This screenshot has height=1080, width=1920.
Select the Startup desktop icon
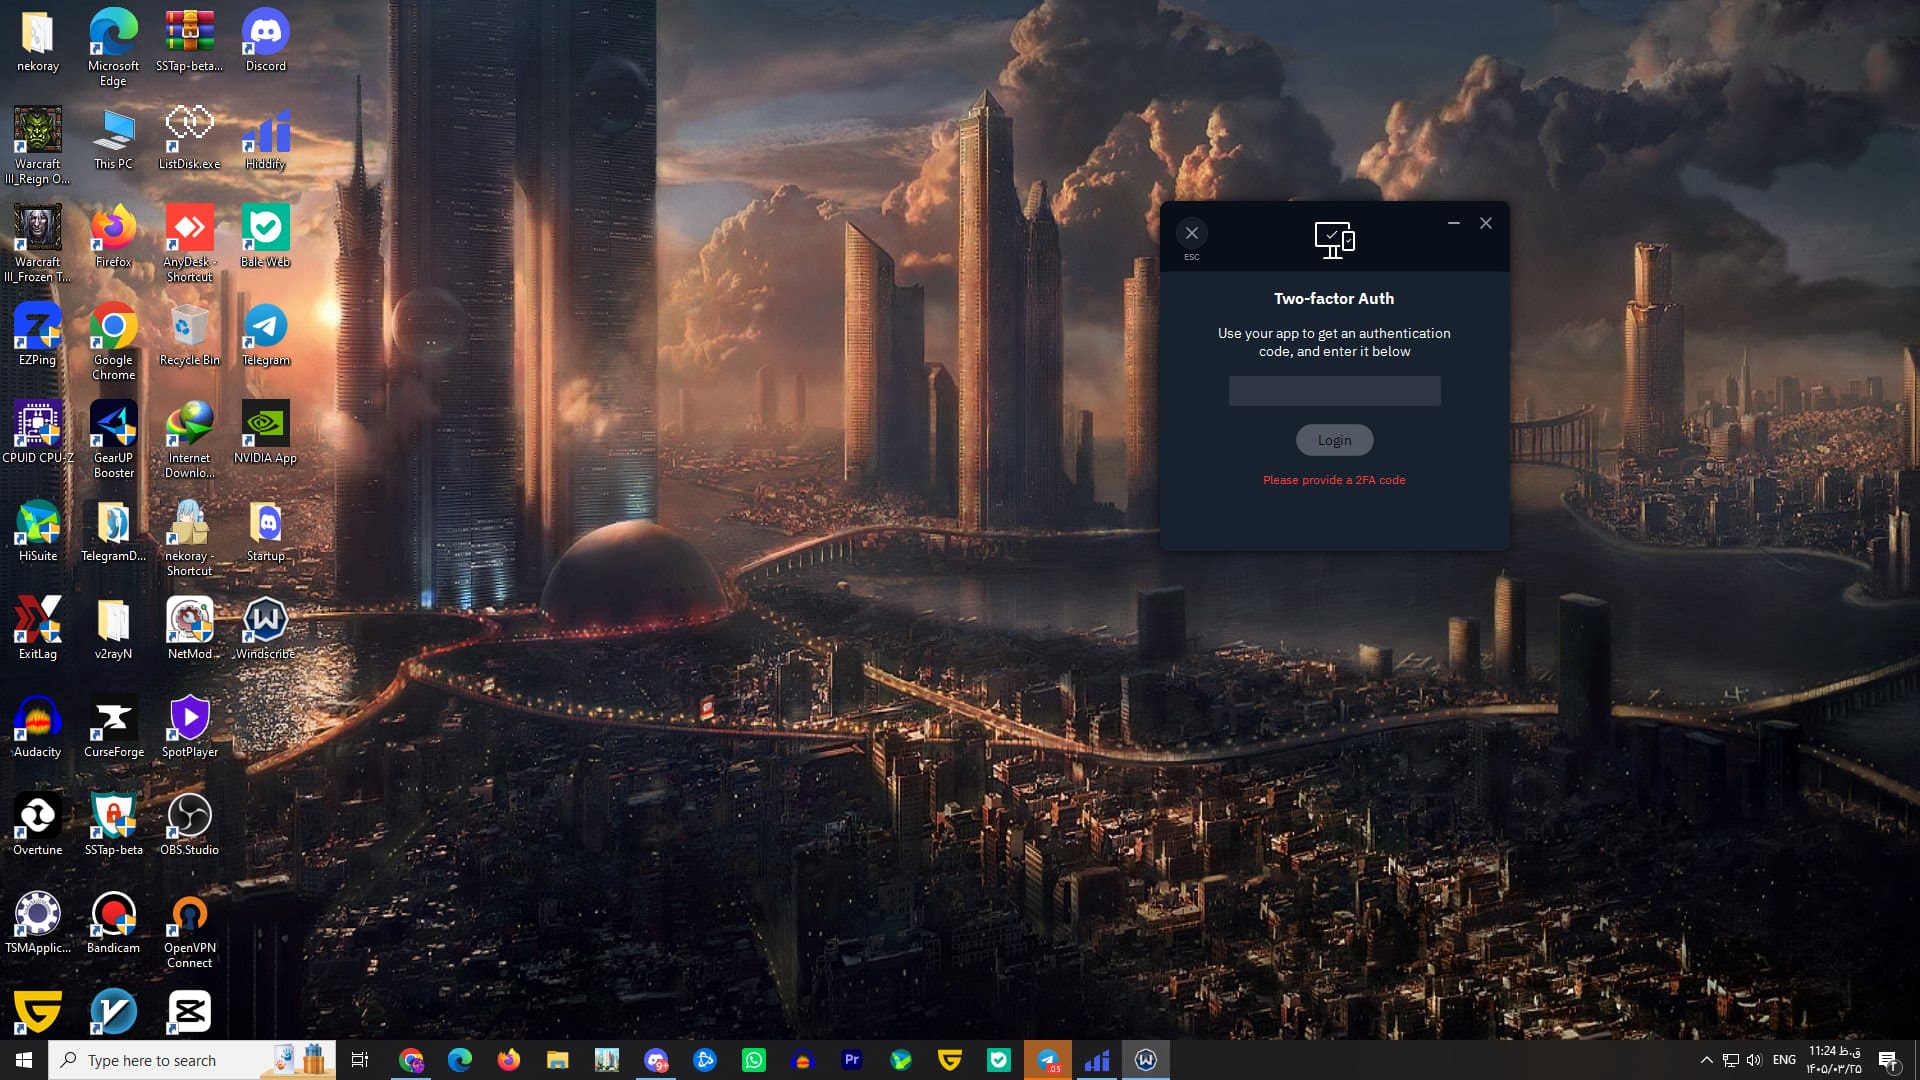(x=265, y=532)
